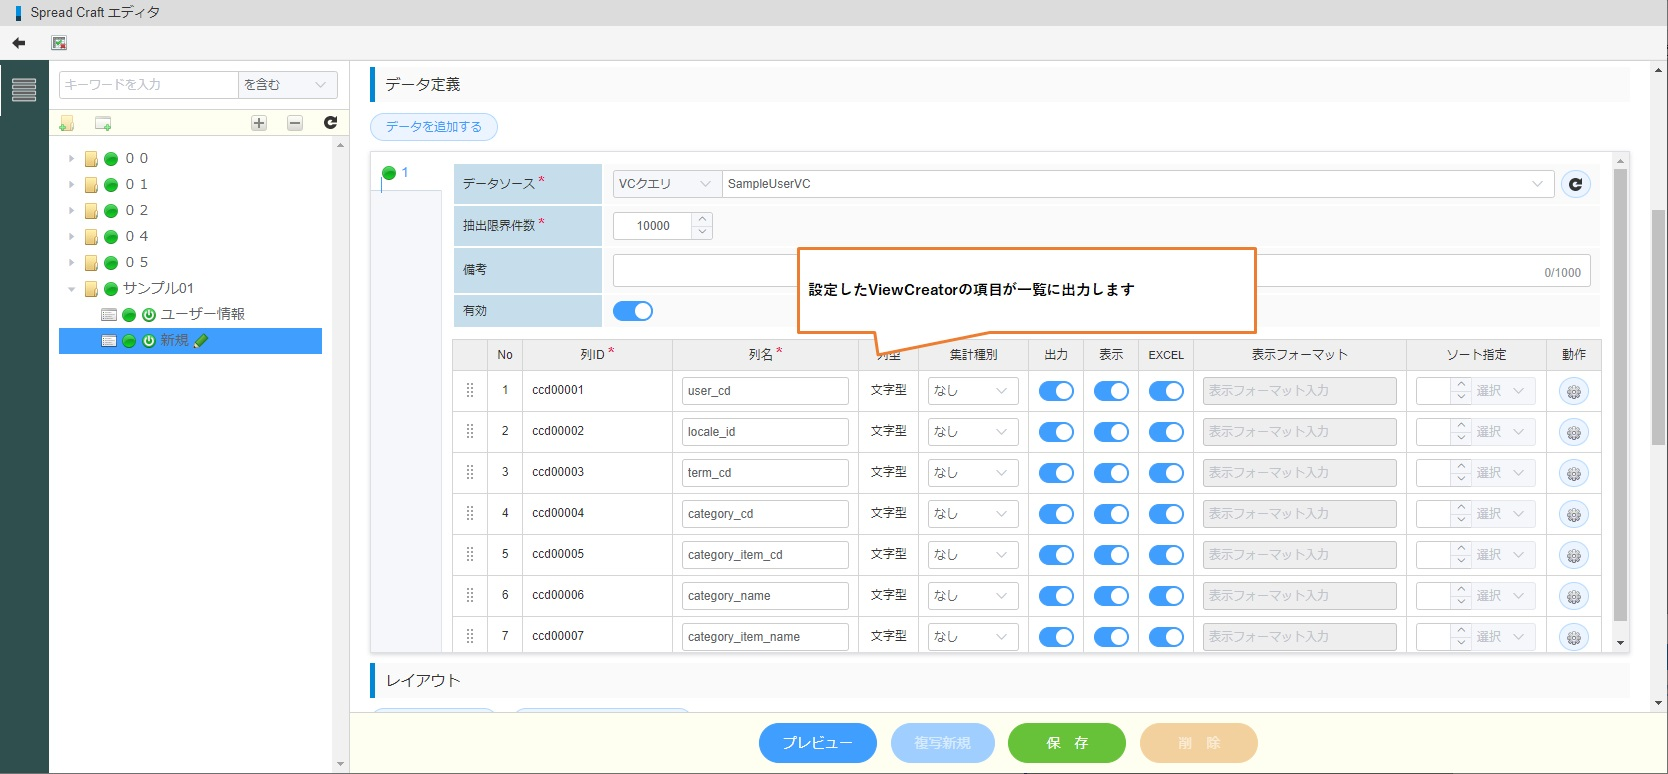Click the プレビュー button

(817, 743)
